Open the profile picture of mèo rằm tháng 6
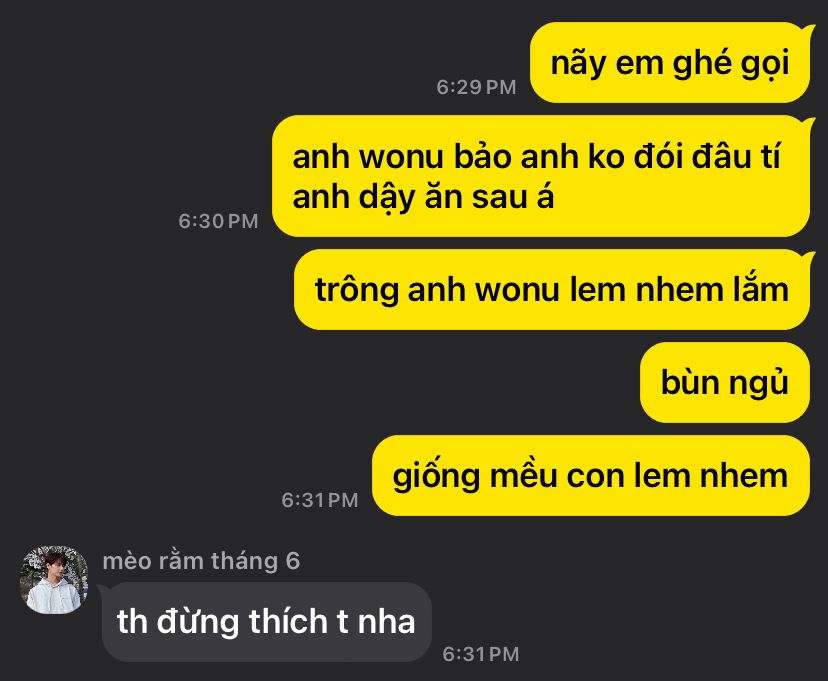828x681 pixels. pyautogui.click(x=54, y=580)
